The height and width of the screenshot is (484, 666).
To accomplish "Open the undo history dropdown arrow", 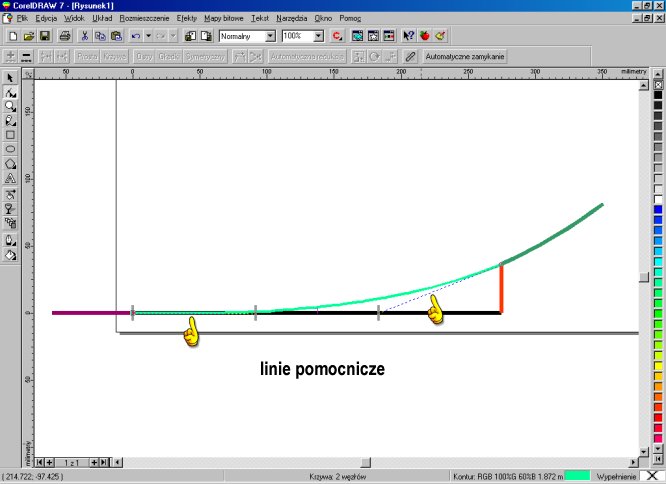I will [148, 35].
